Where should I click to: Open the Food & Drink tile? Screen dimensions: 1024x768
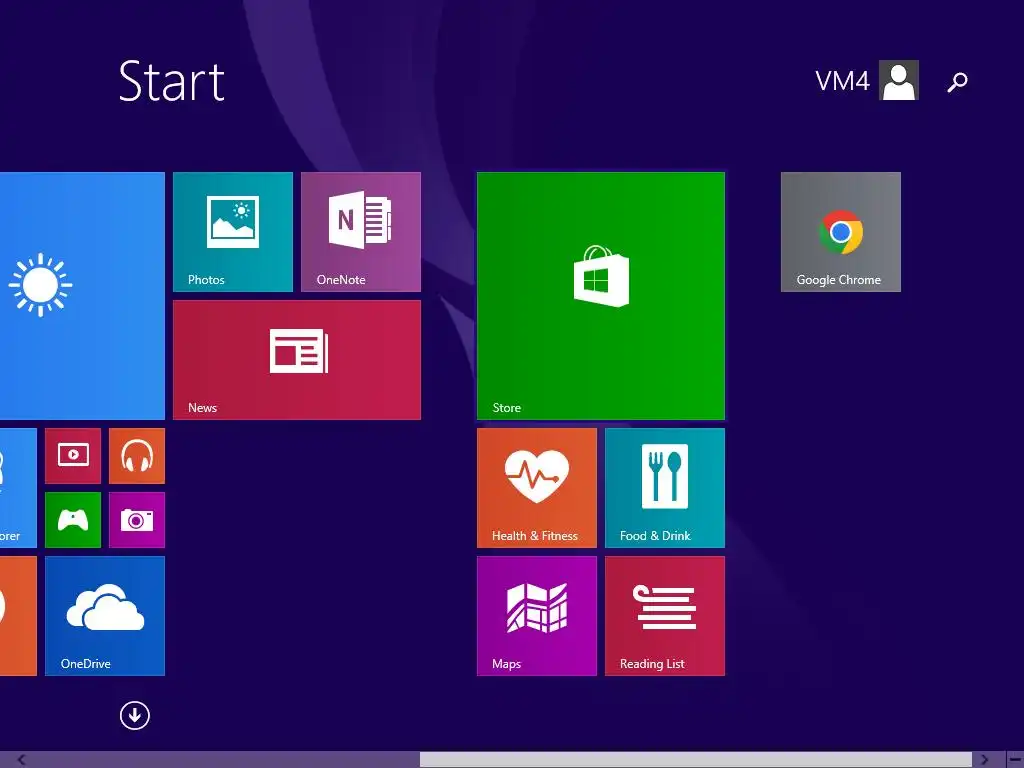click(x=665, y=488)
